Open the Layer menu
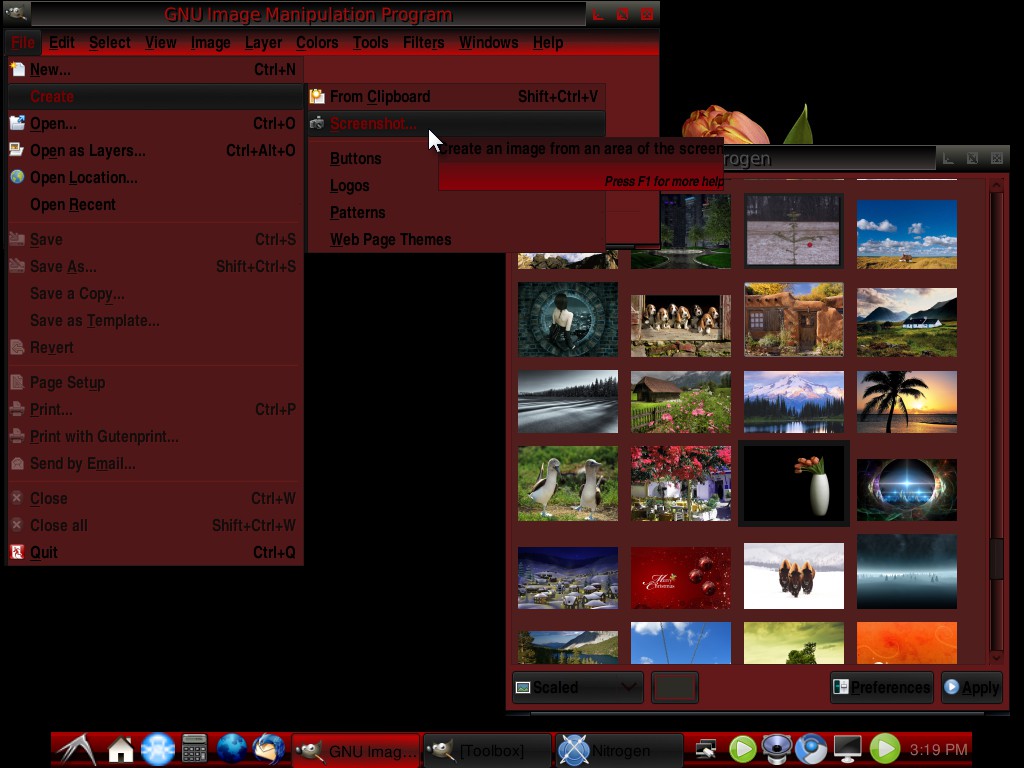 [263, 42]
